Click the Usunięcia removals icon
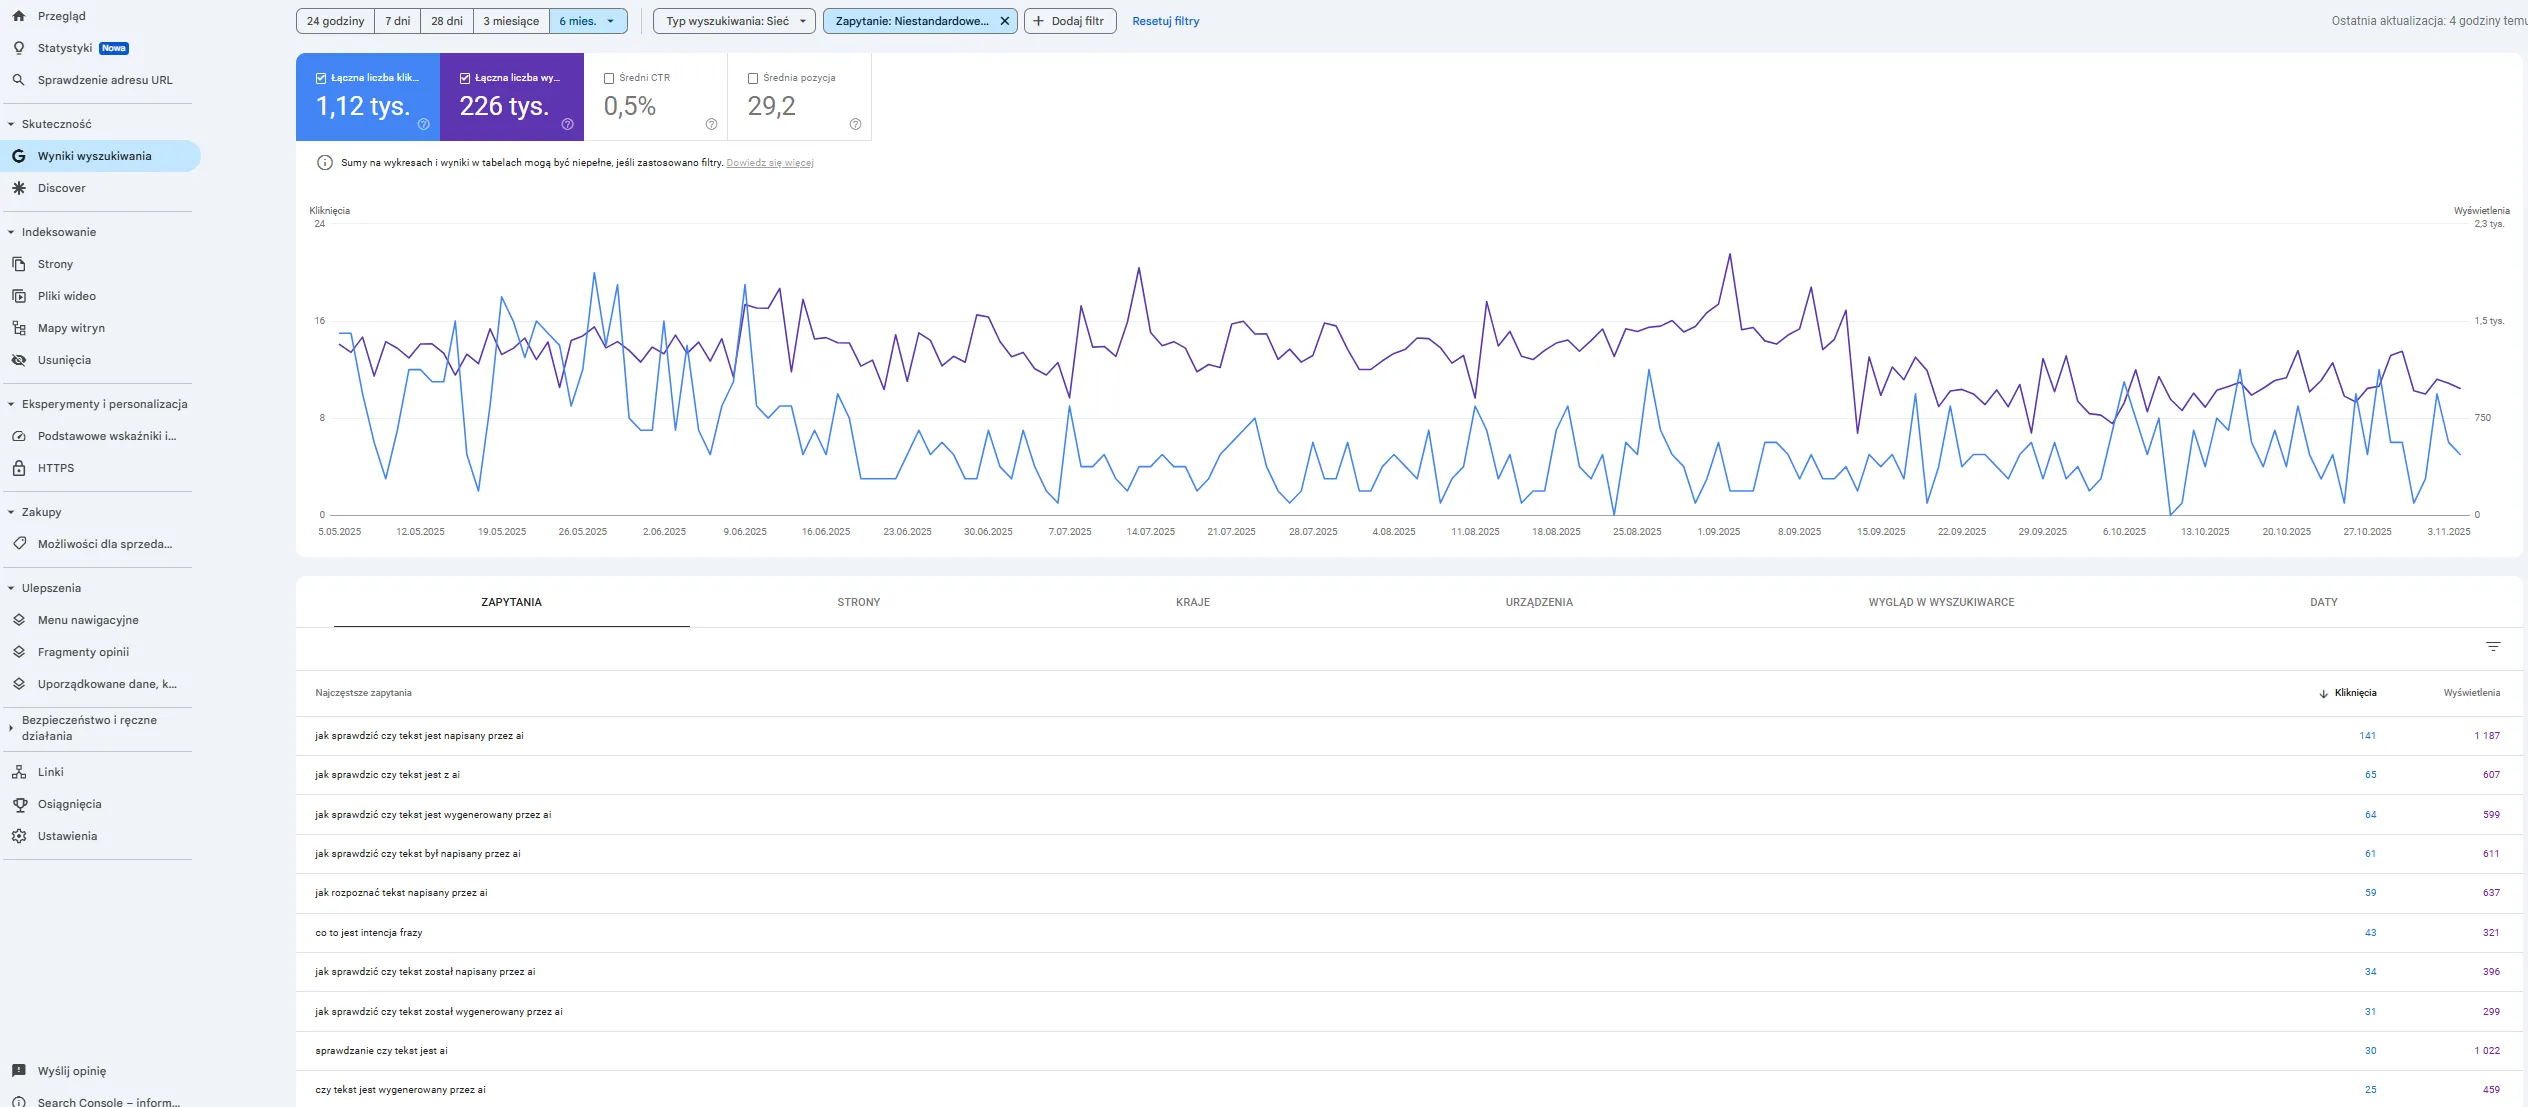Screen dimensions: 2528x1107 point(18,360)
